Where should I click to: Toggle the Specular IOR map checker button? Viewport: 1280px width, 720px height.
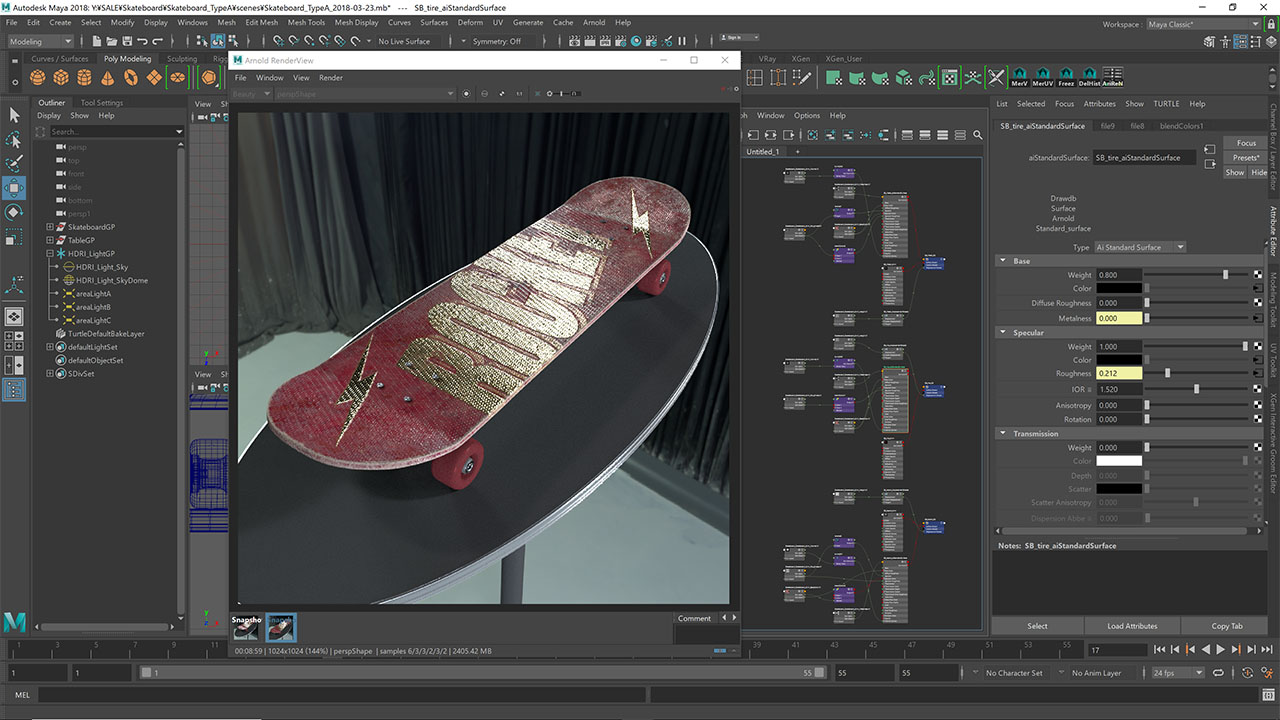[1258, 389]
